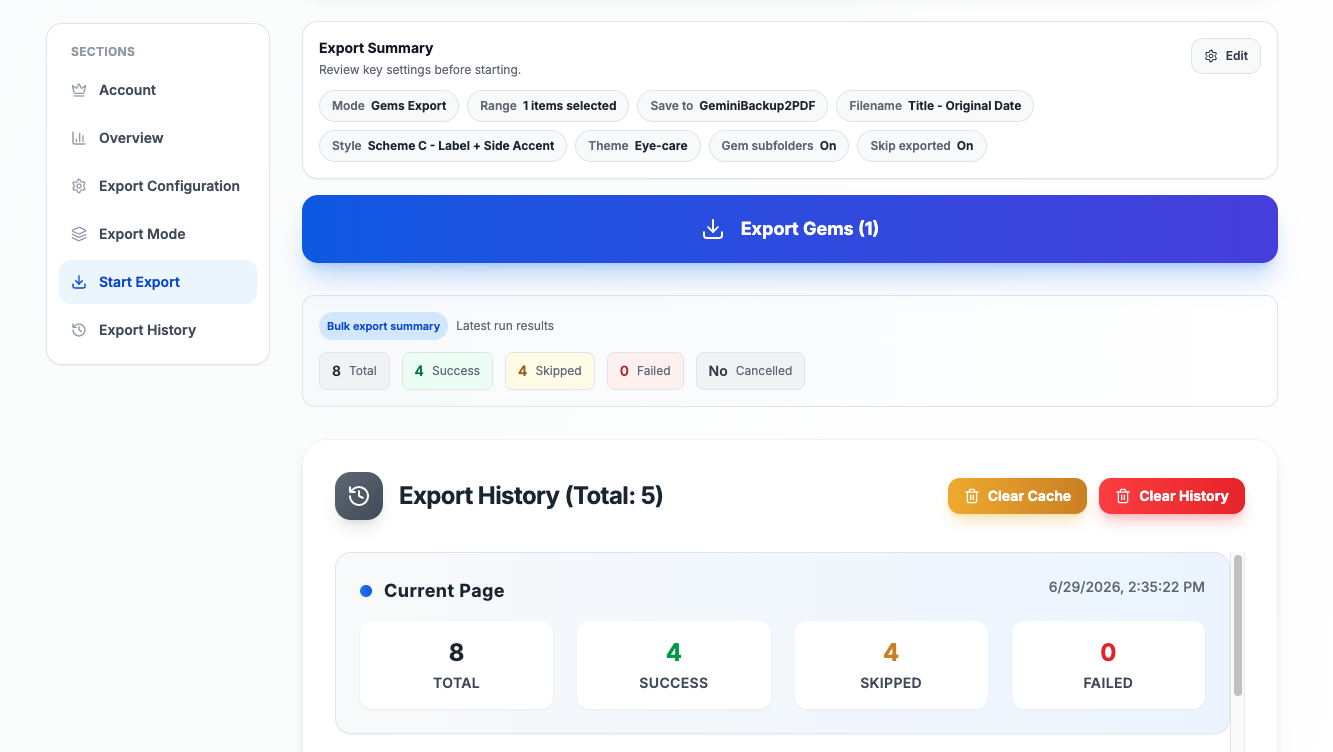1333x752 pixels.
Task: Click the Style Scheme C chip
Action: [x=443, y=146]
